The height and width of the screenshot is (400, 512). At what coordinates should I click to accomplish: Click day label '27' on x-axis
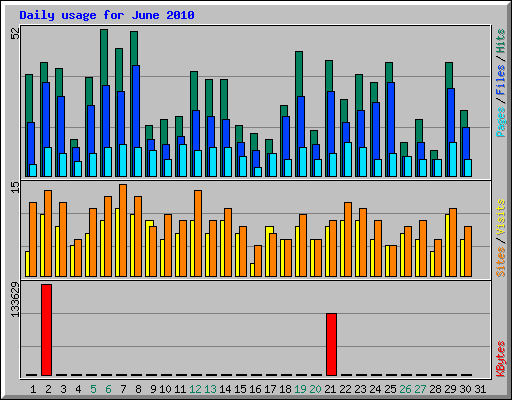(420, 389)
